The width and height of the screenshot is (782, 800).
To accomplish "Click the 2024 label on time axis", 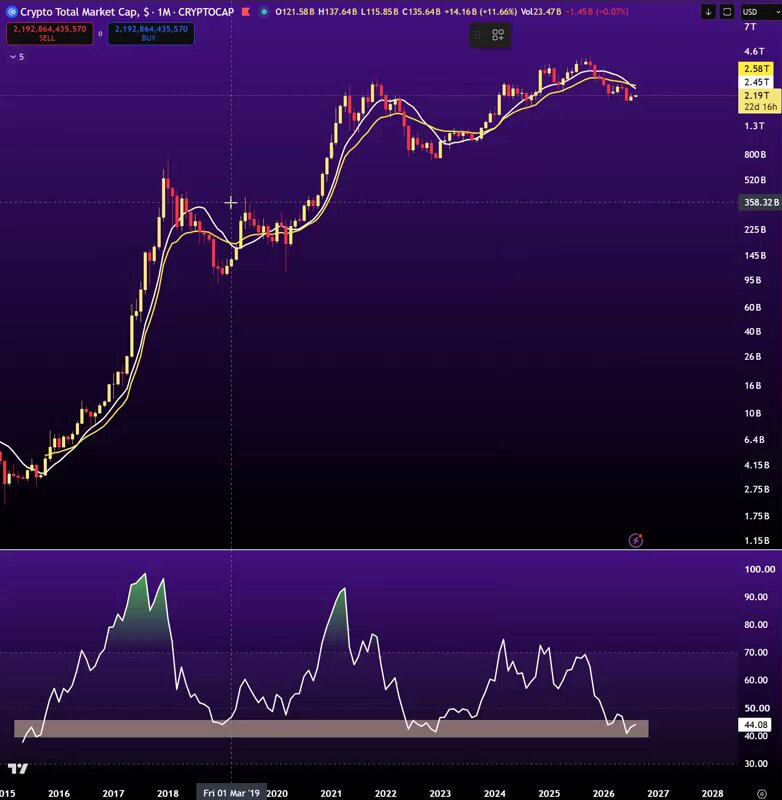I will (494, 793).
